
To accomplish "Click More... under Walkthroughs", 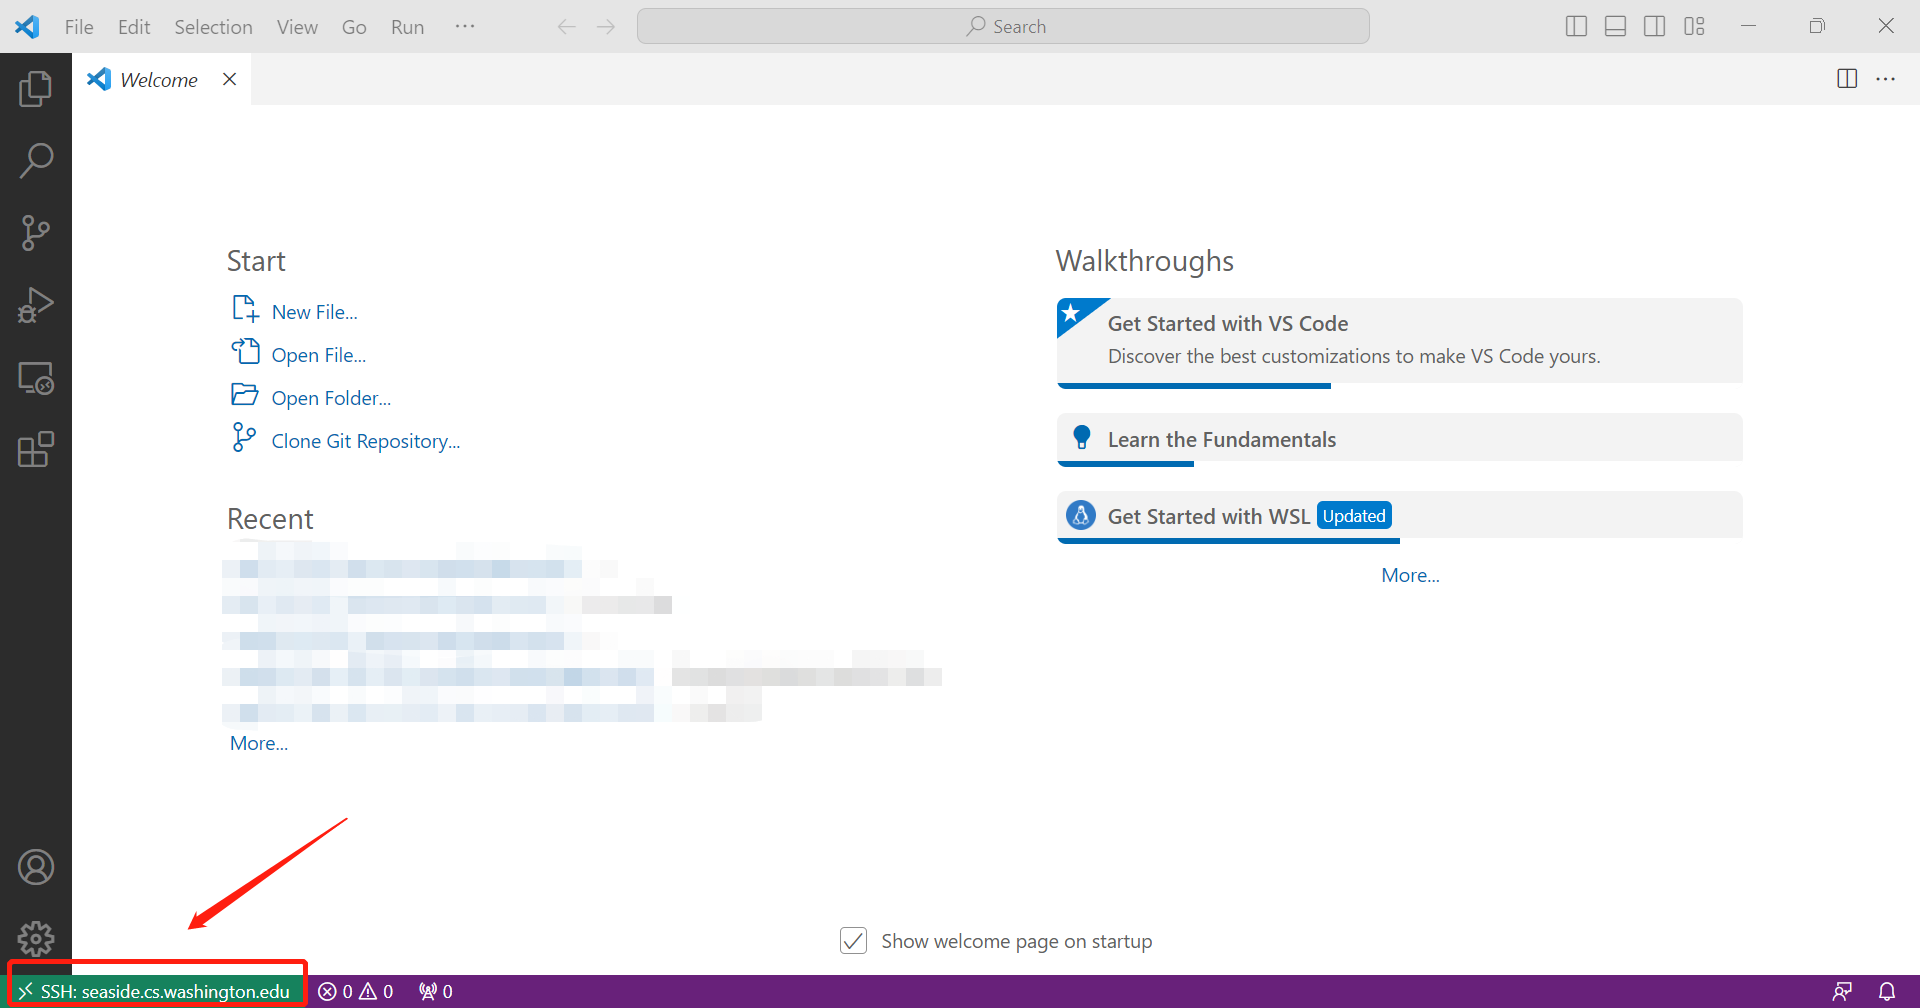I will 1410,575.
